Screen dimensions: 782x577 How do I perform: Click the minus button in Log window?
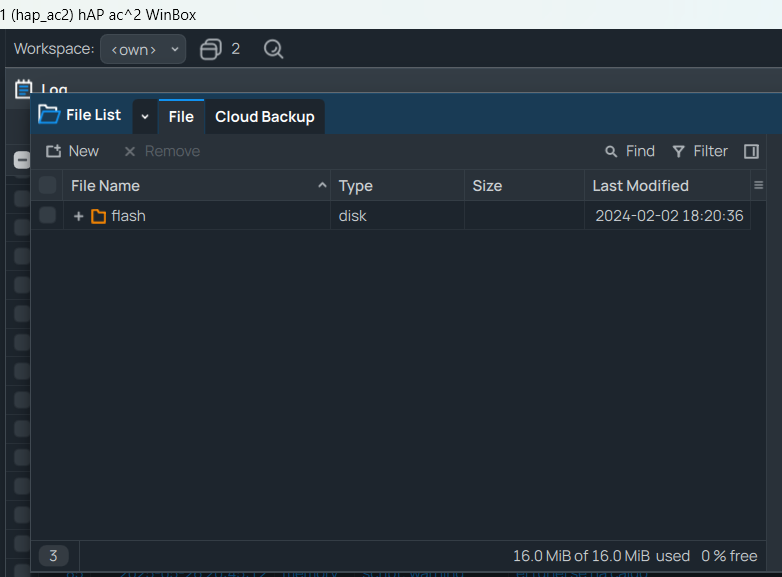pos(22,160)
